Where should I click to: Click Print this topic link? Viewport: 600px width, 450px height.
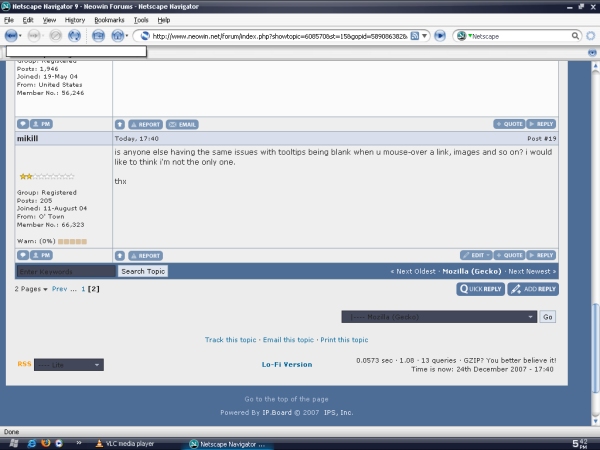(x=344, y=340)
